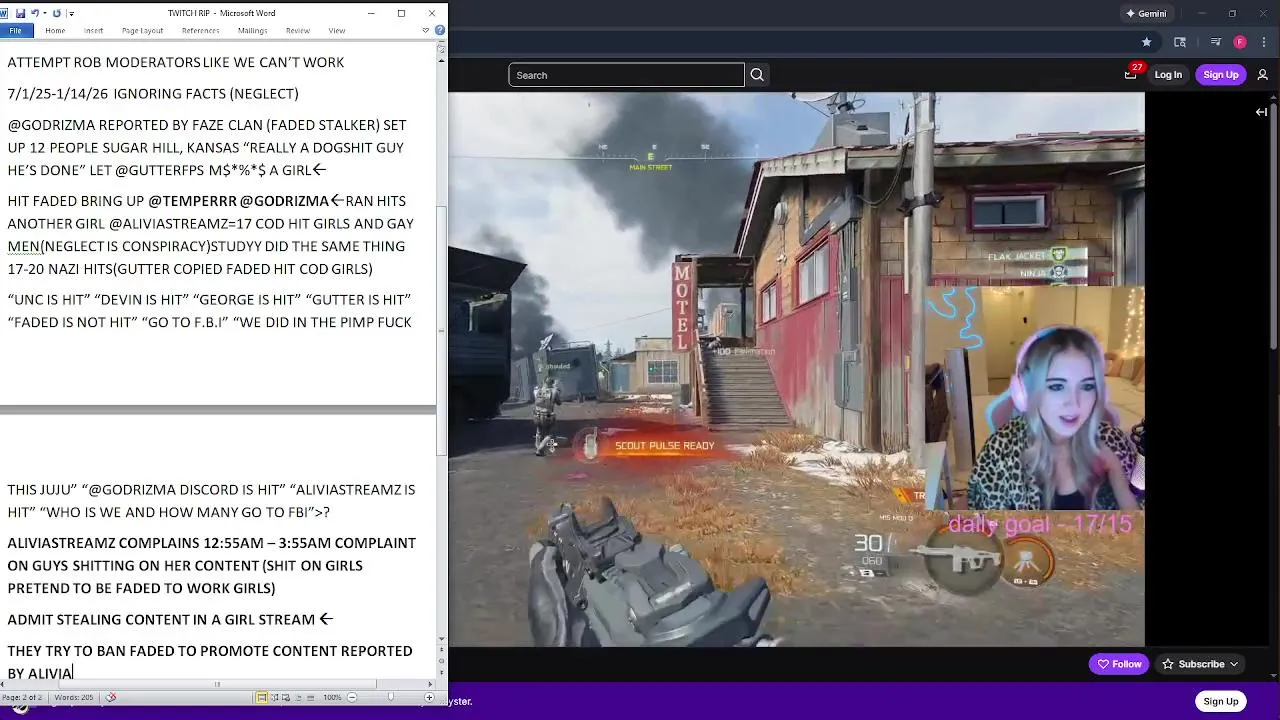Open Customize Quick Access Toolbar dropdown
The image size is (1280, 720).
(72, 14)
